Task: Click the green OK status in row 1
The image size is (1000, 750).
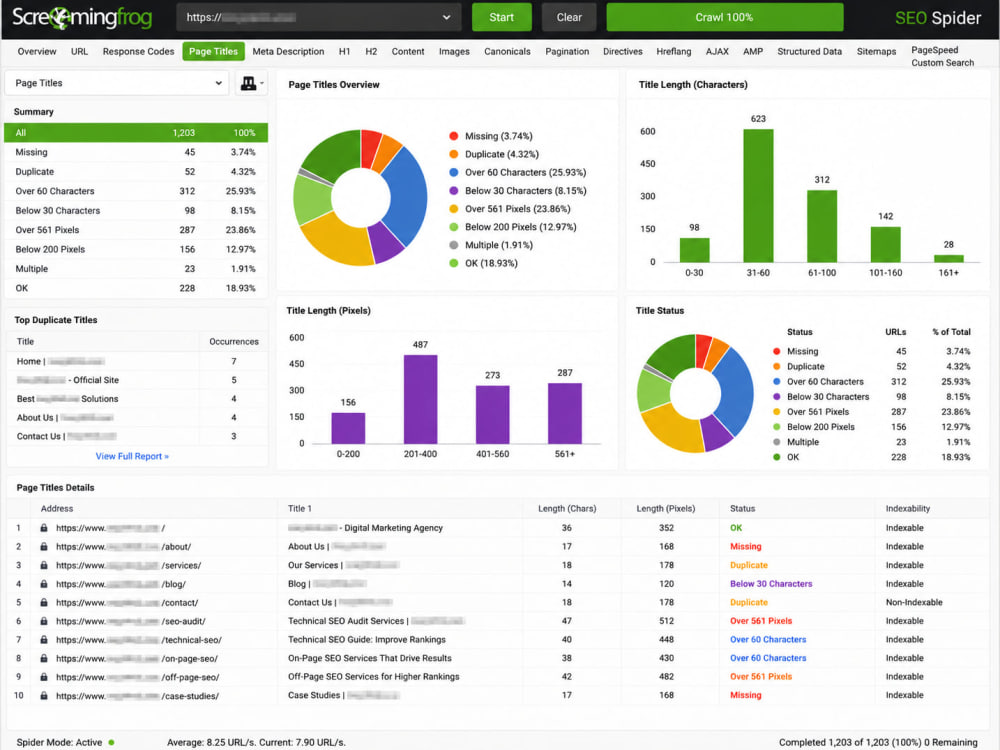Action: click(x=736, y=528)
